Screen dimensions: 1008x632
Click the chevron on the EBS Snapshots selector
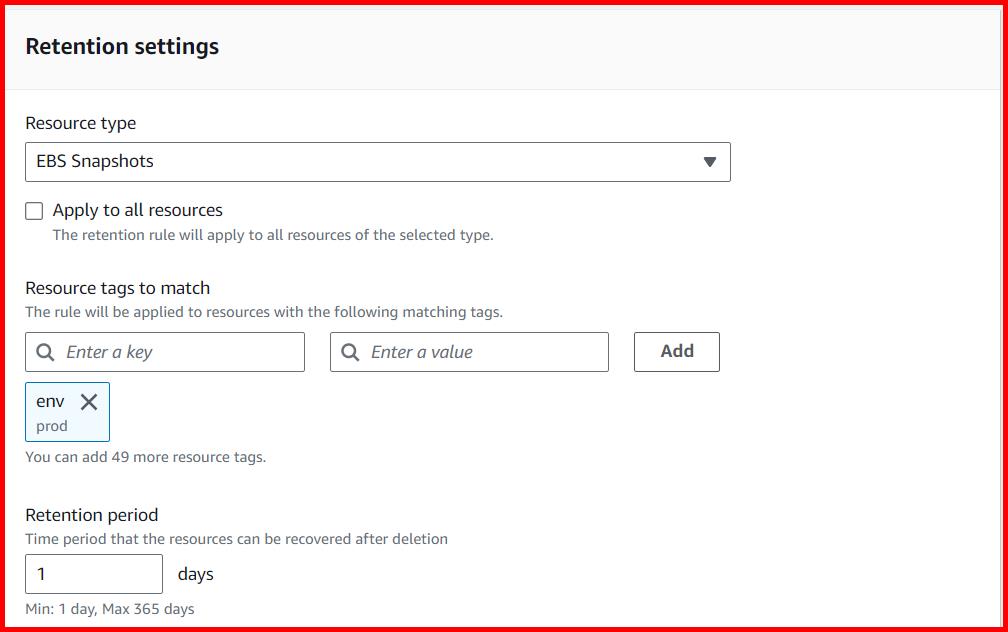pyautogui.click(x=712, y=161)
